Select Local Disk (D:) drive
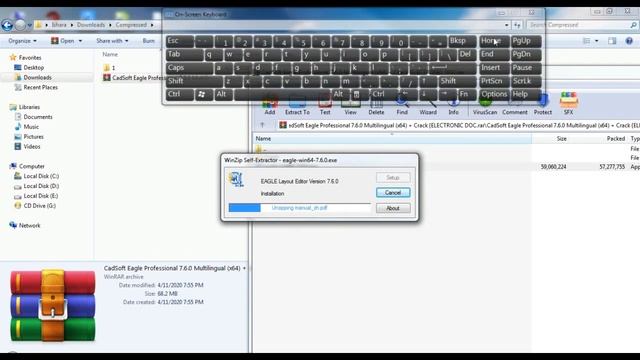The height and width of the screenshot is (360, 640). pyautogui.click(x=41, y=186)
